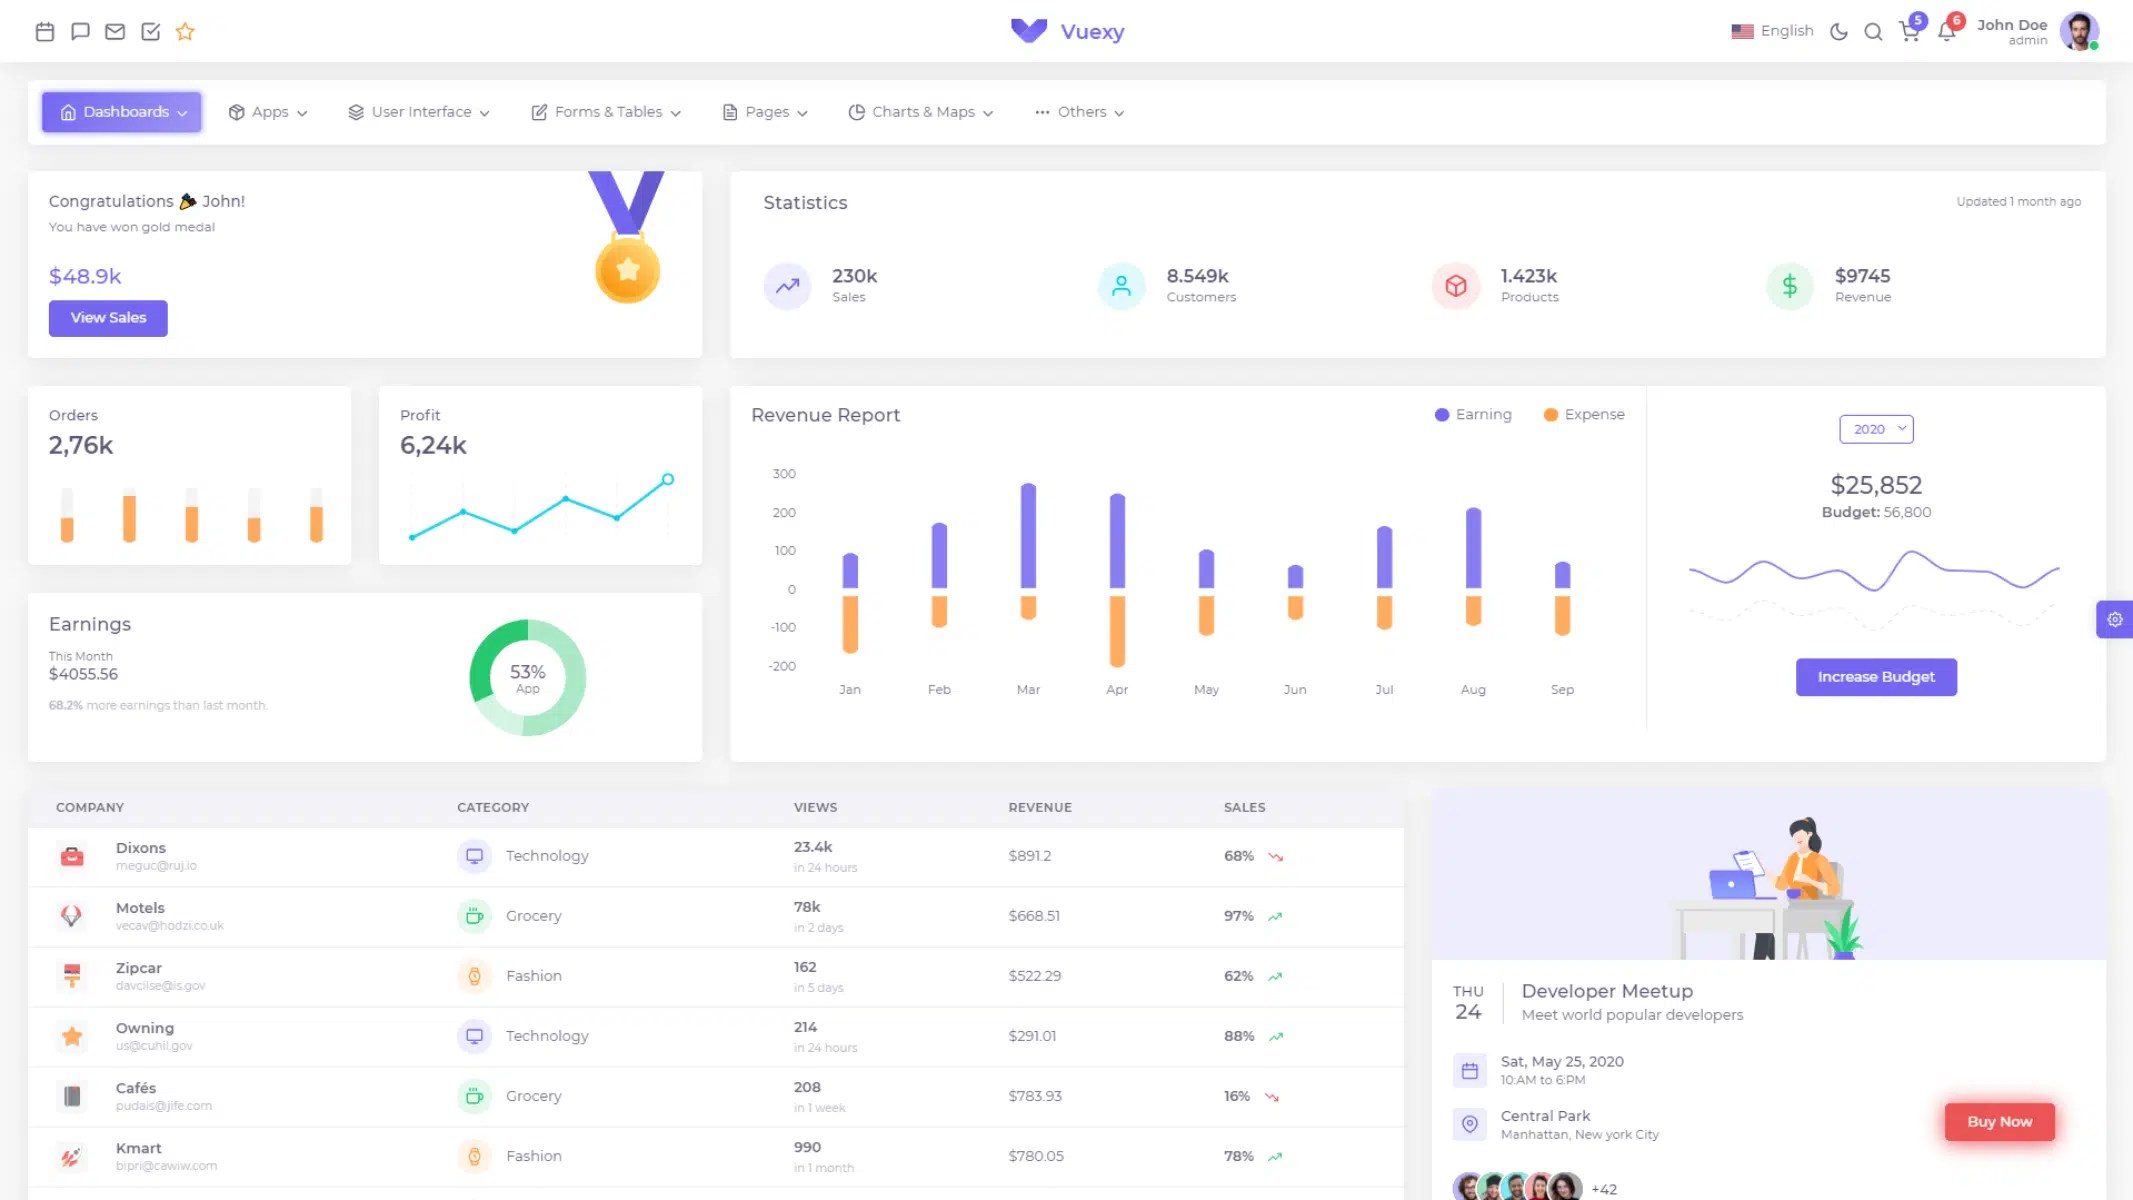The image size is (2133, 1200).
Task: Open the Apps menu
Action: 268,112
